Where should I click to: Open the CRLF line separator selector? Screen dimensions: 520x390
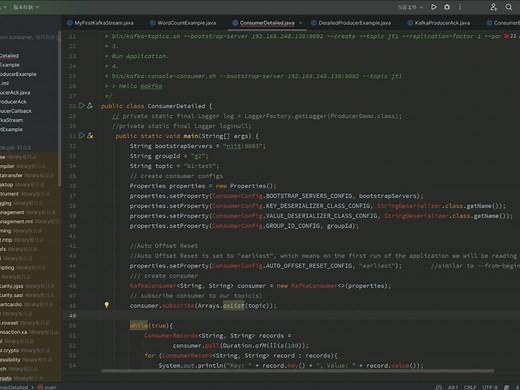click(x=470, y=387)
